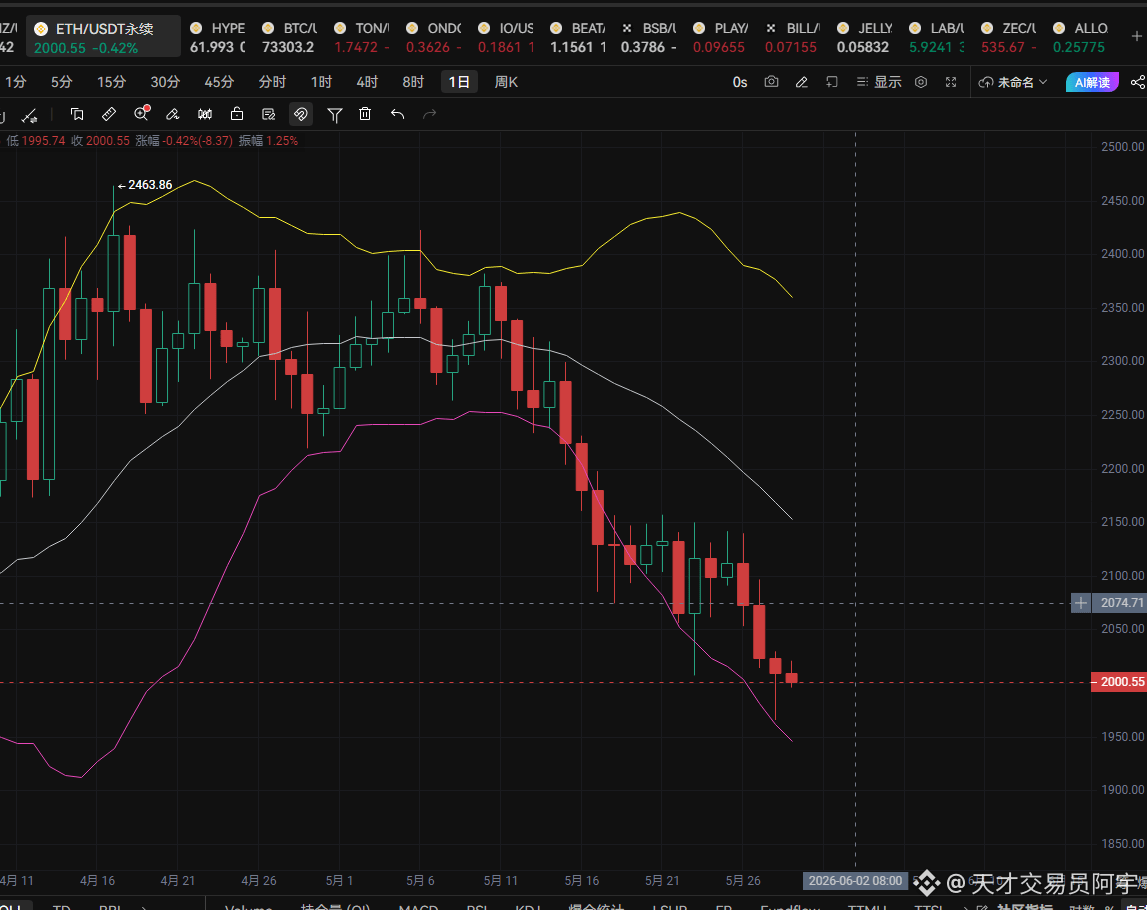Open the HYPE ticker tab

tap(217, 37)
